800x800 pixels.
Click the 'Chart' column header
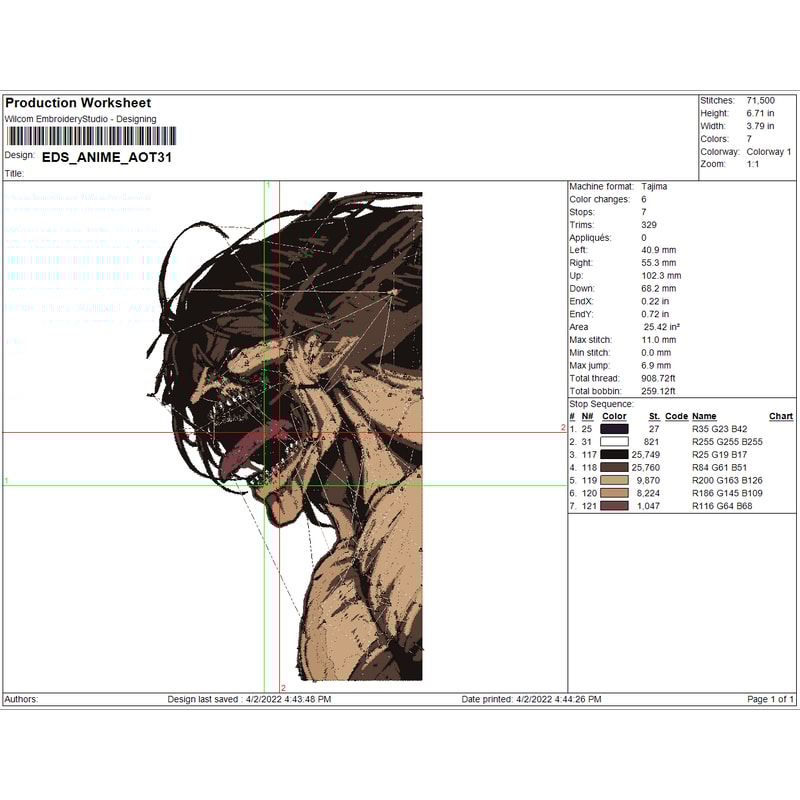[x=780, y=416]
